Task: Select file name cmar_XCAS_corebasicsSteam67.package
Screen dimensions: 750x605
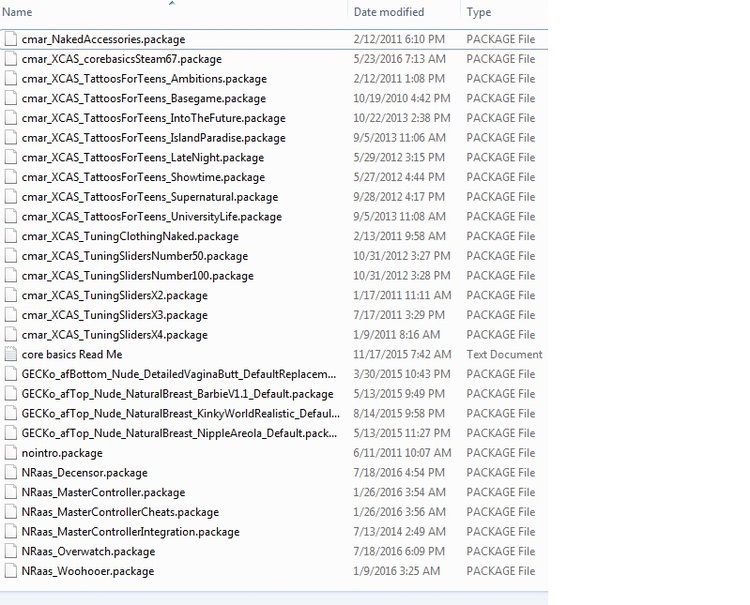Action: (x=121, y=59)
